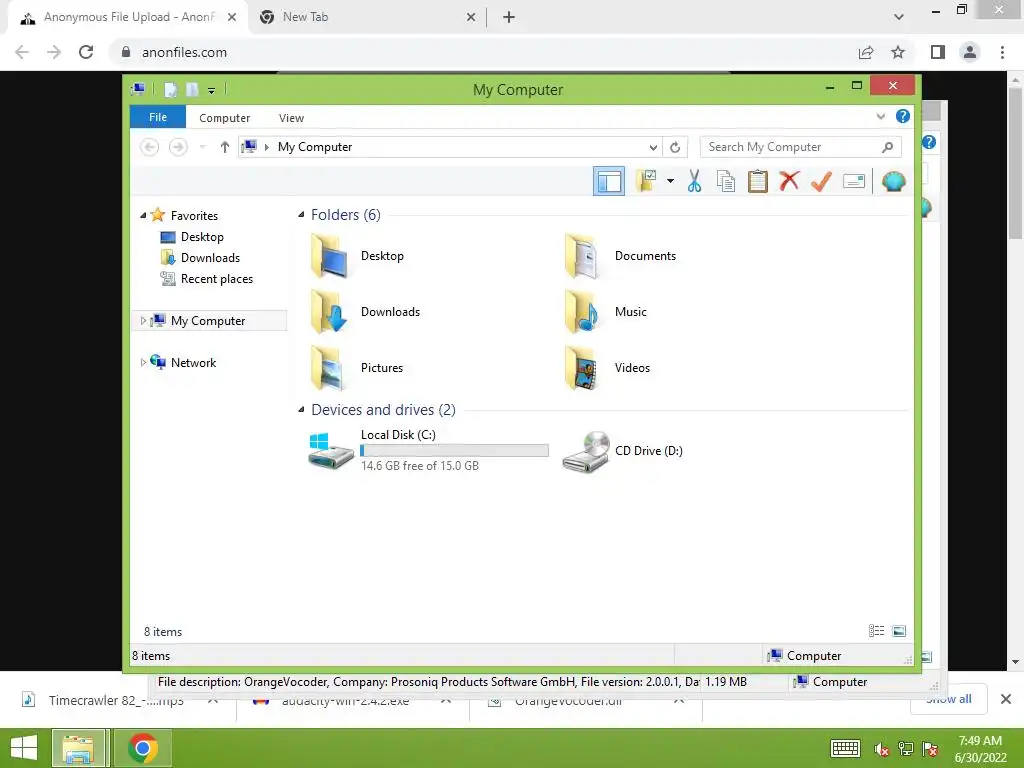Expand Network in navigation pane
Image resolution: width=1024 pixels, height=768 pixels.
(x=143, y=362)
